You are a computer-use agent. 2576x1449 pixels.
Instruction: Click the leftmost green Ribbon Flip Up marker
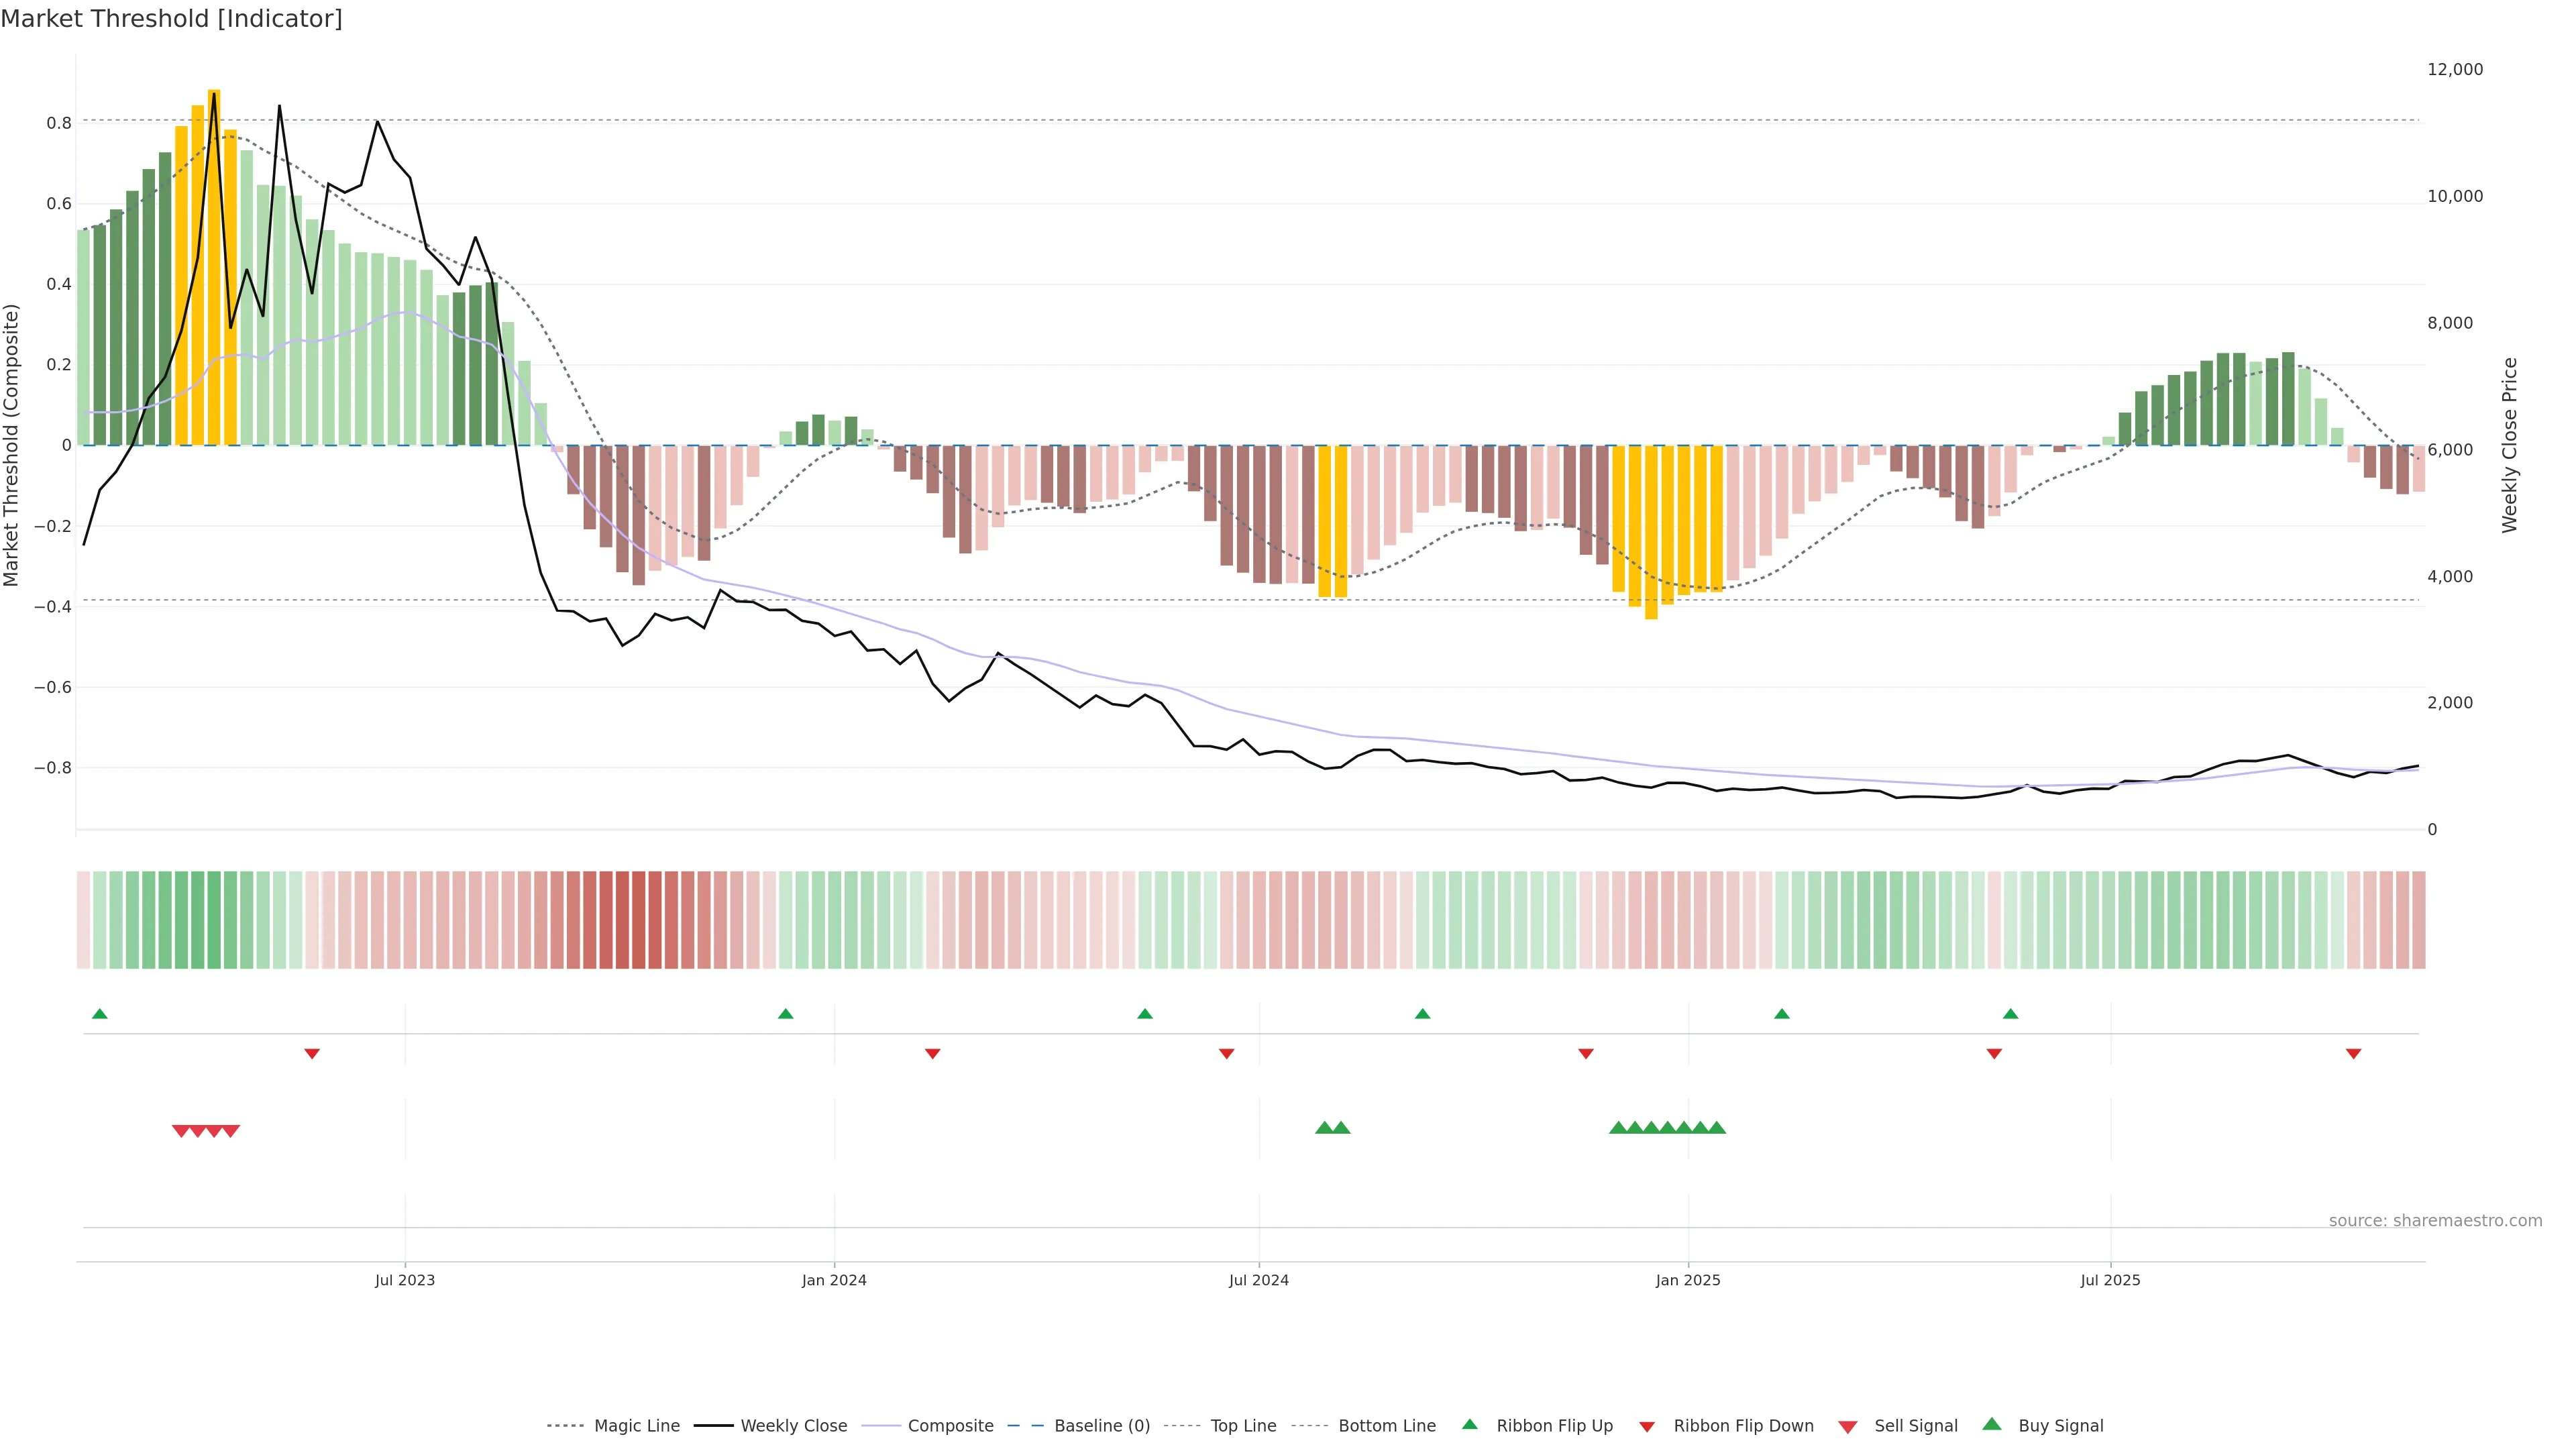pos(99,1014)
